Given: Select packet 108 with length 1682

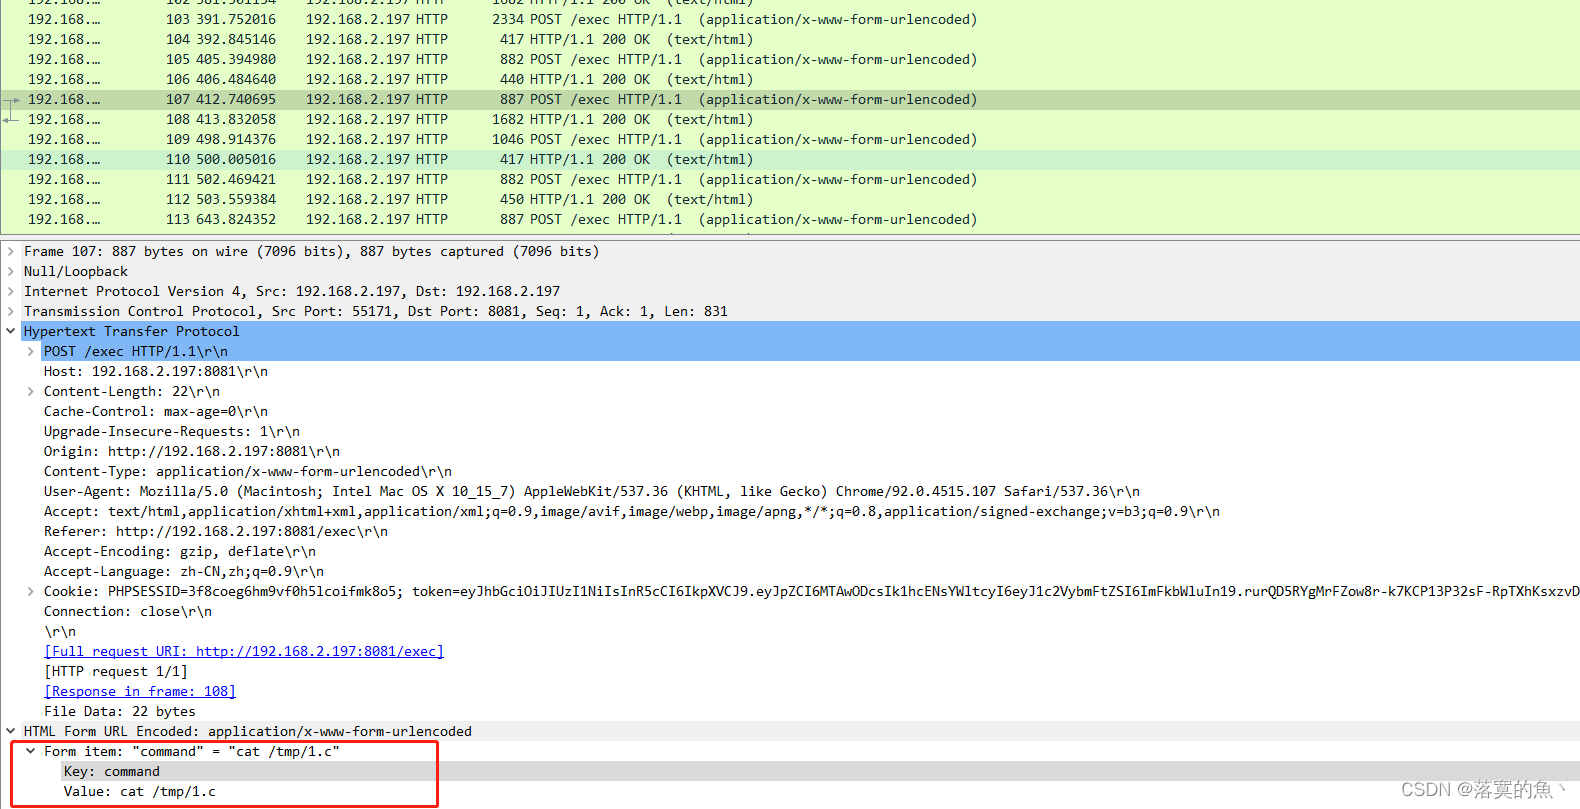Looking at the screenshot, I should pos(790,119).
